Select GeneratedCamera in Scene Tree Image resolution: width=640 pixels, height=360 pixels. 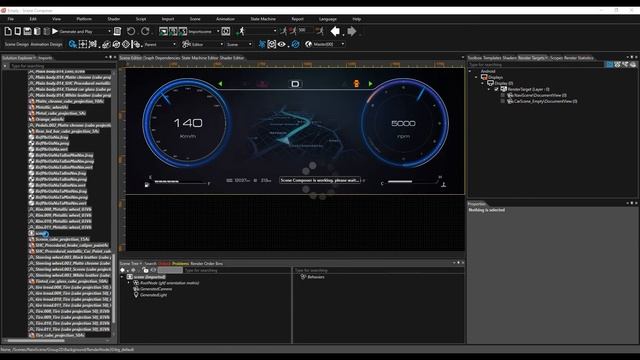point(156,289)
